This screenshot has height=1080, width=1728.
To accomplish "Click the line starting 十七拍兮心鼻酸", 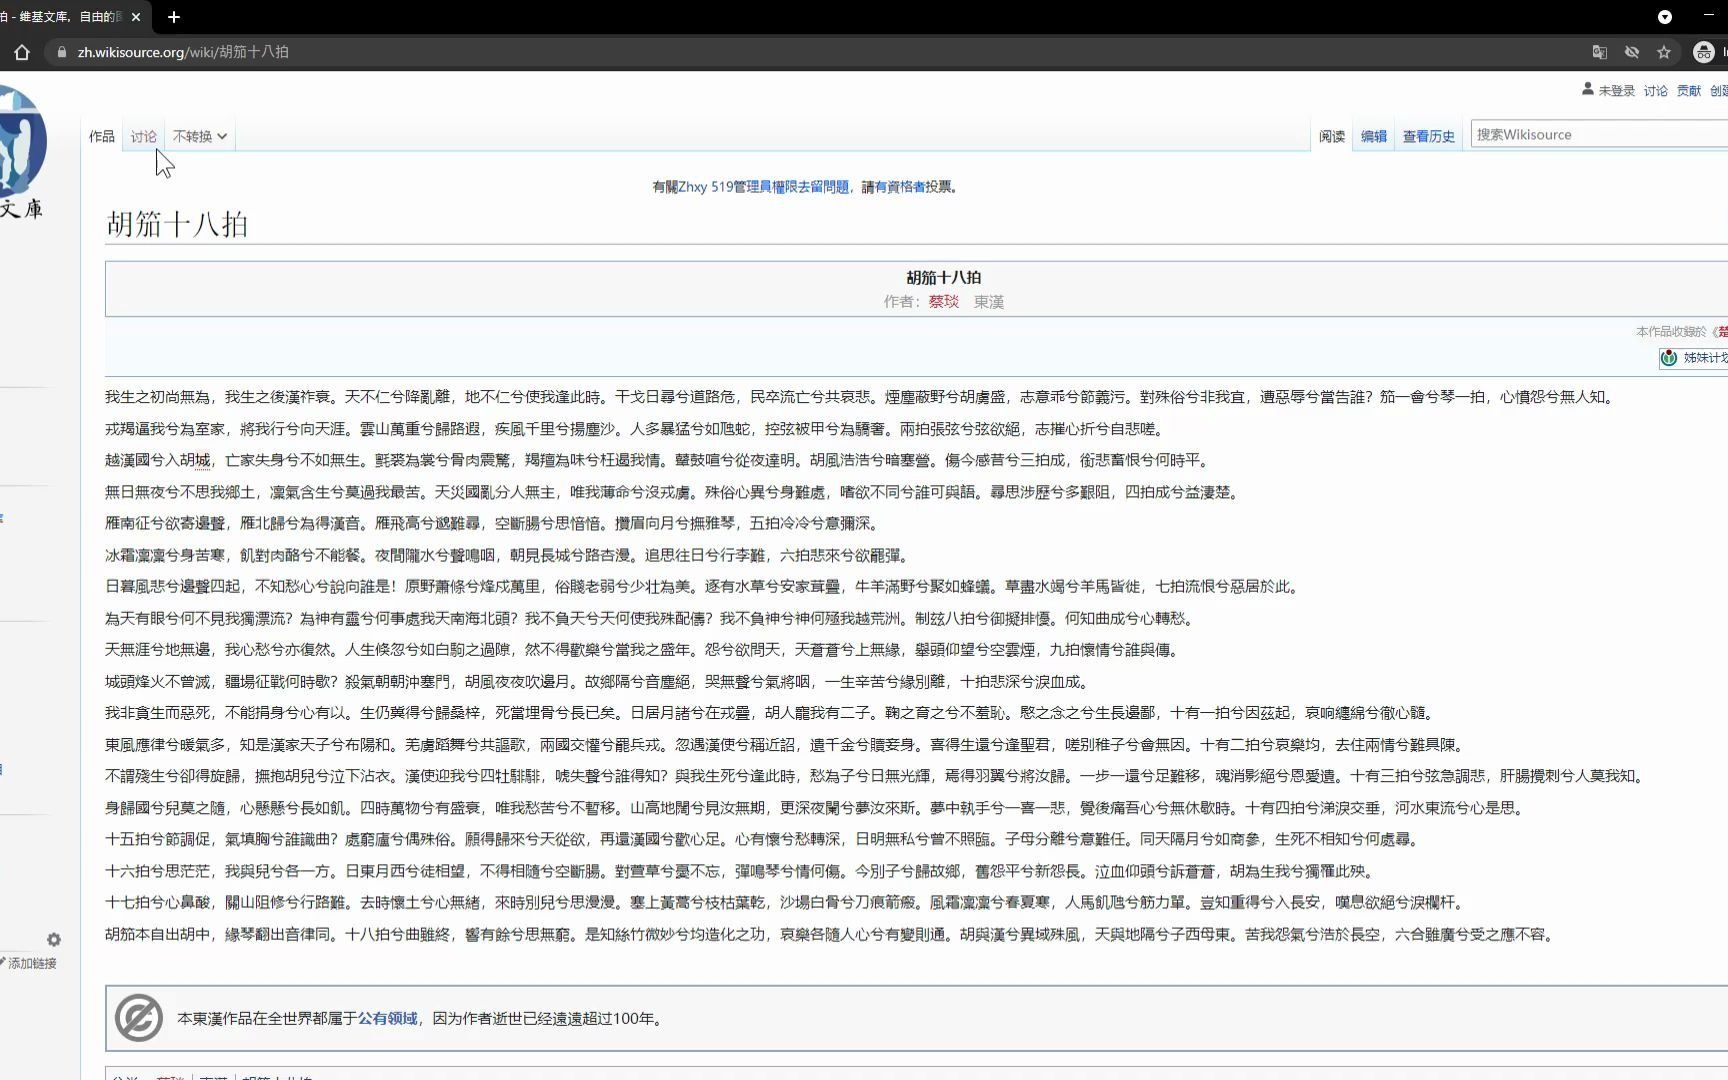I will pos(787,903).
